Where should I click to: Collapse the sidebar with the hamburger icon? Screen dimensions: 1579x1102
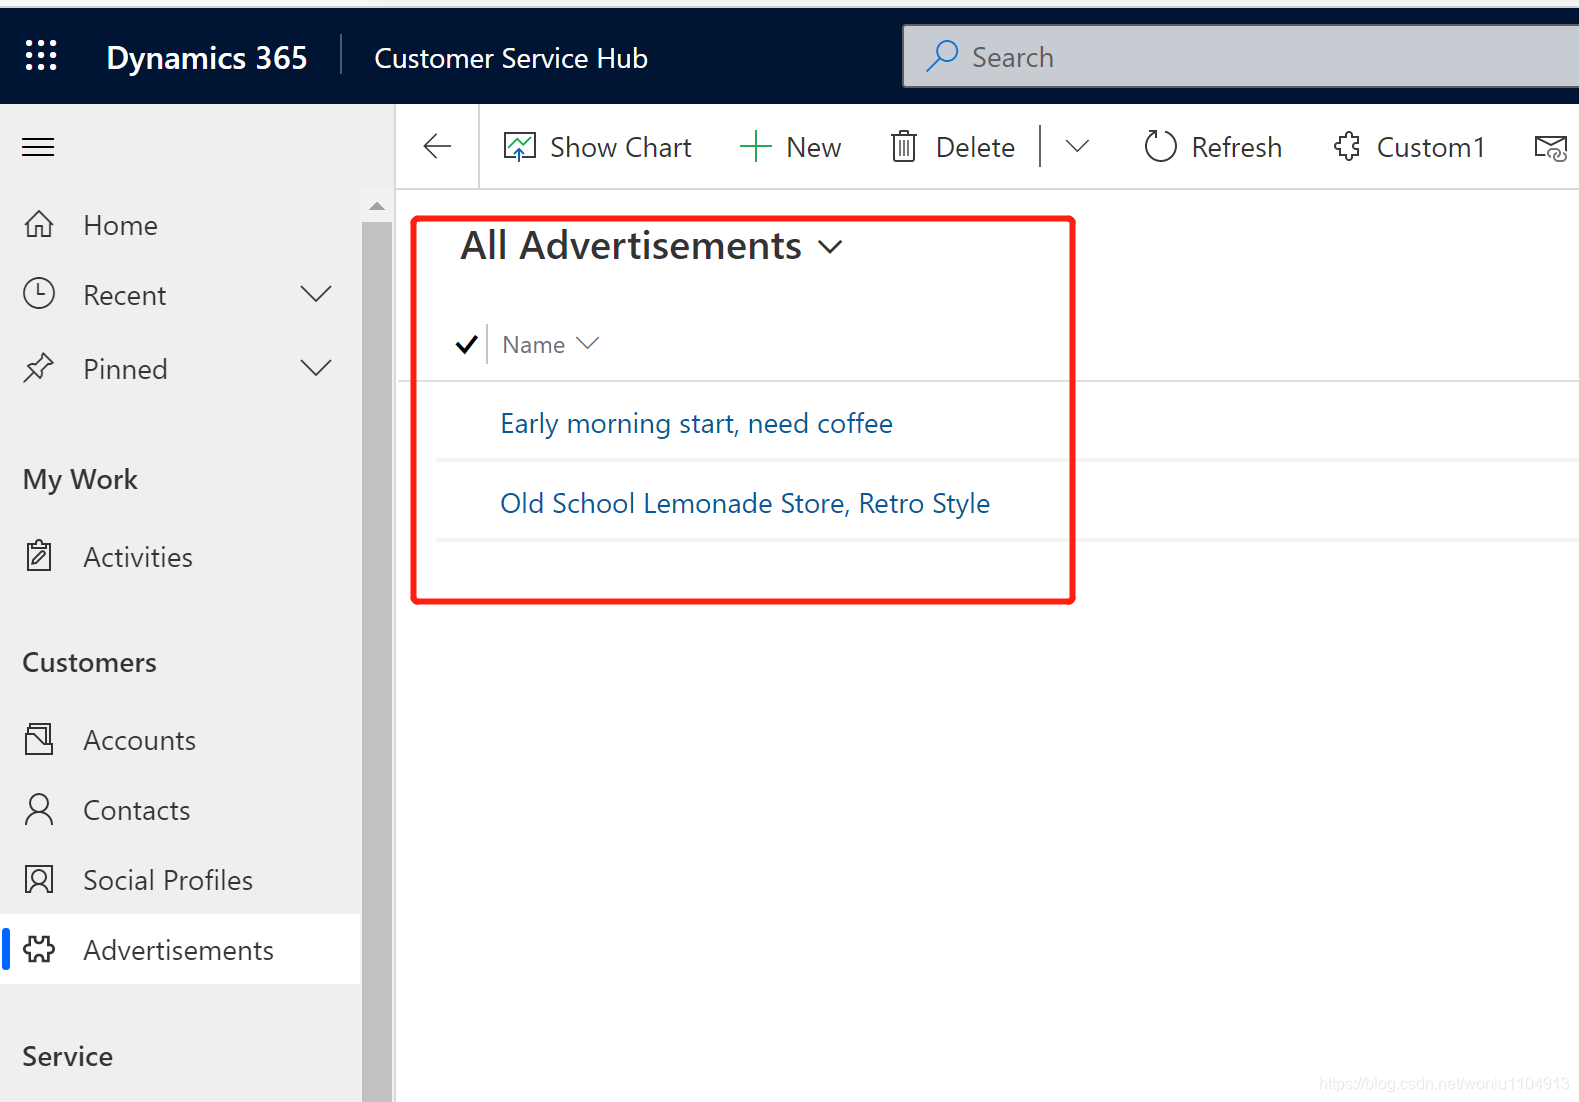point(38,148)
